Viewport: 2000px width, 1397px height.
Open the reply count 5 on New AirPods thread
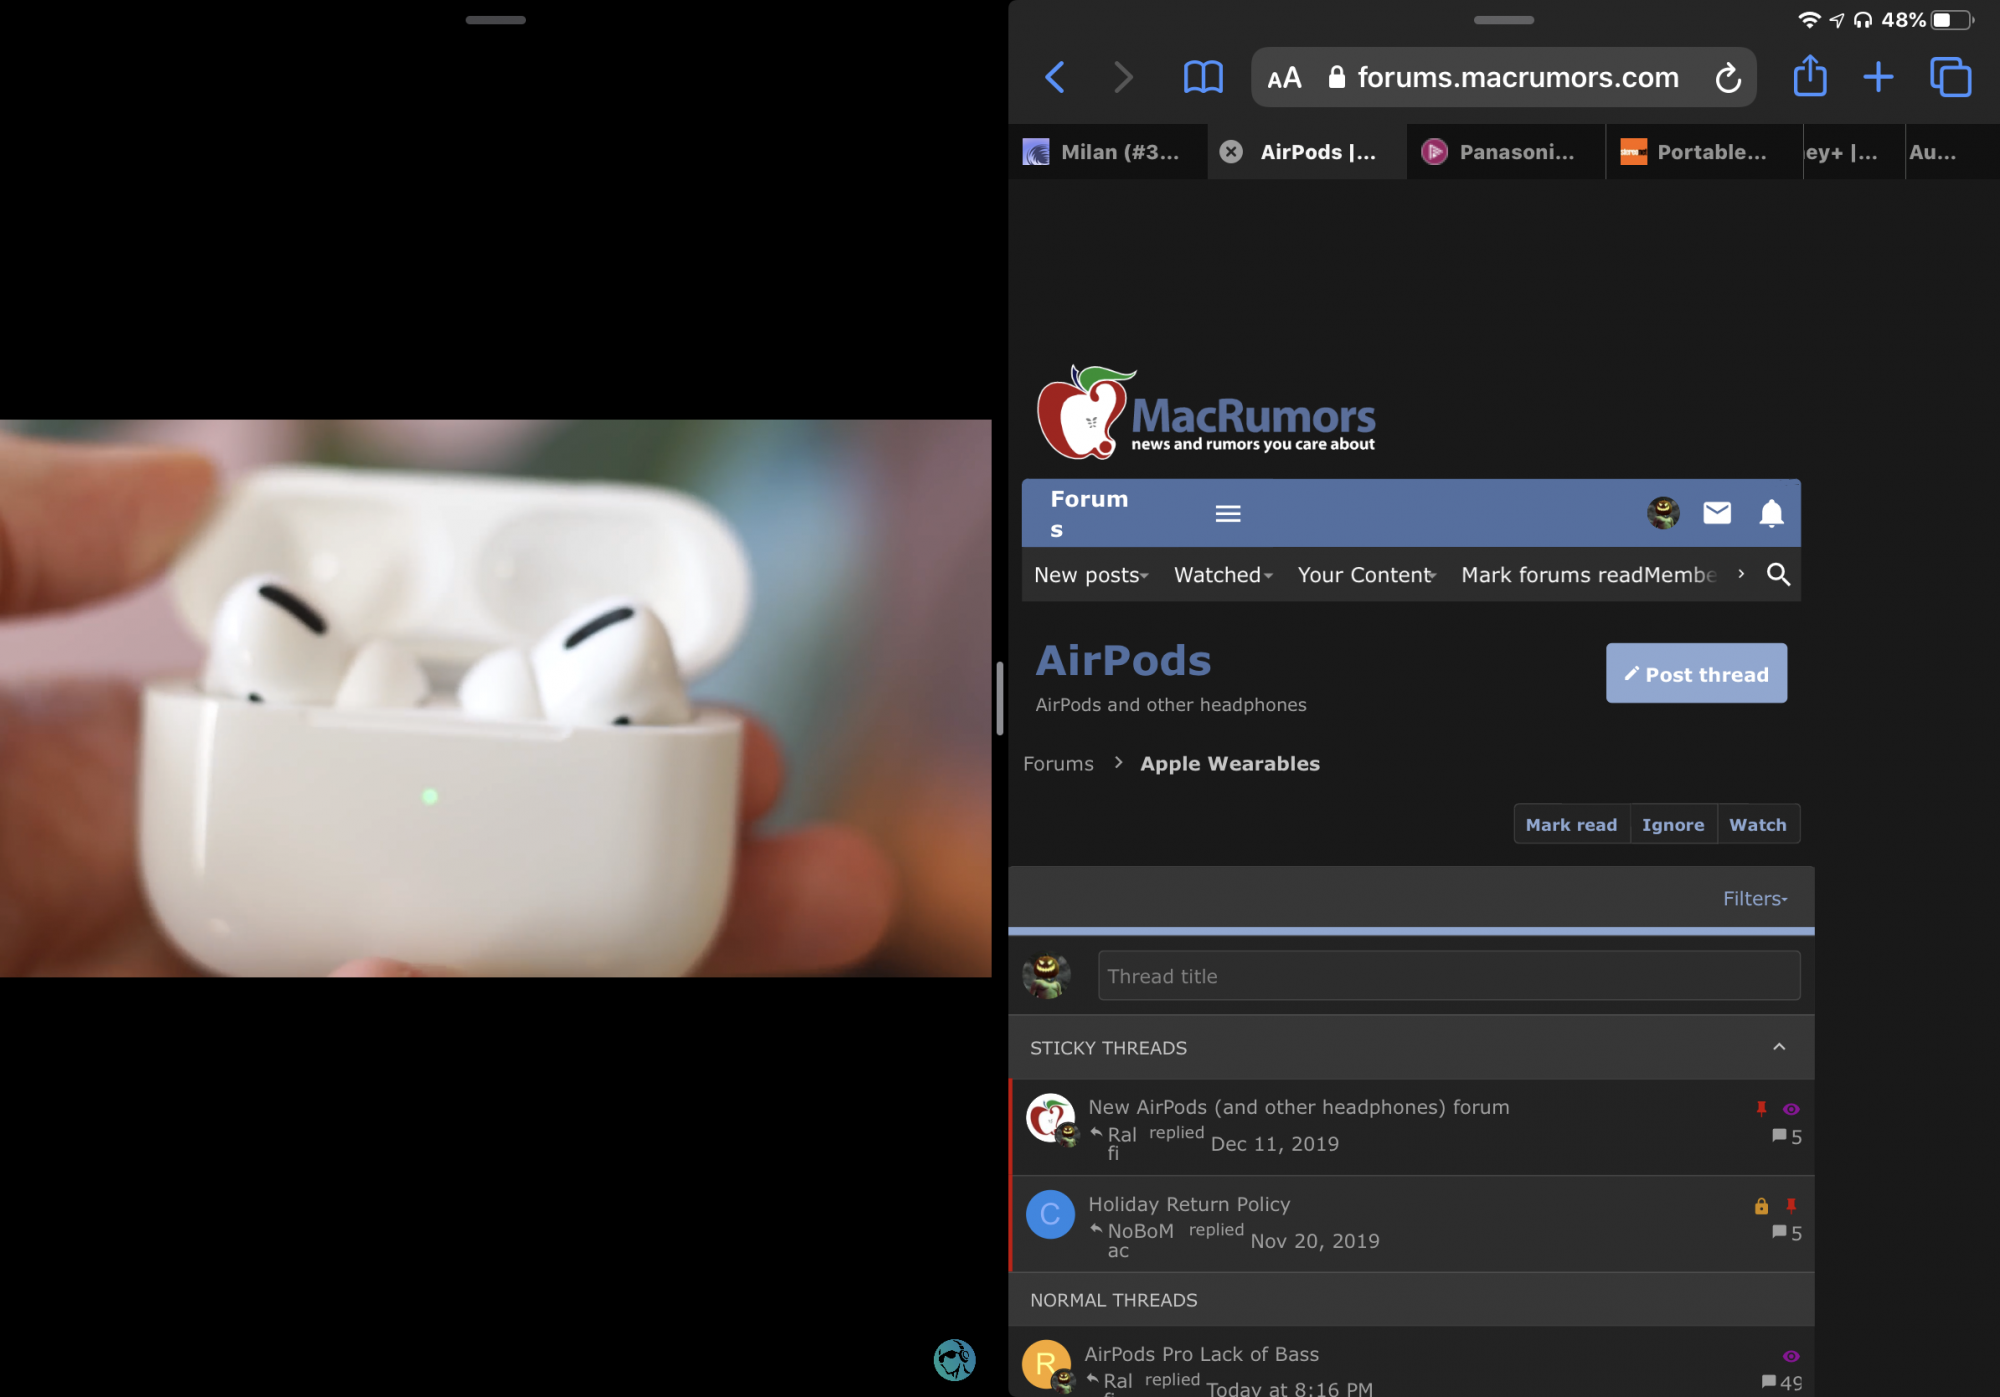pos(1787,1137)
